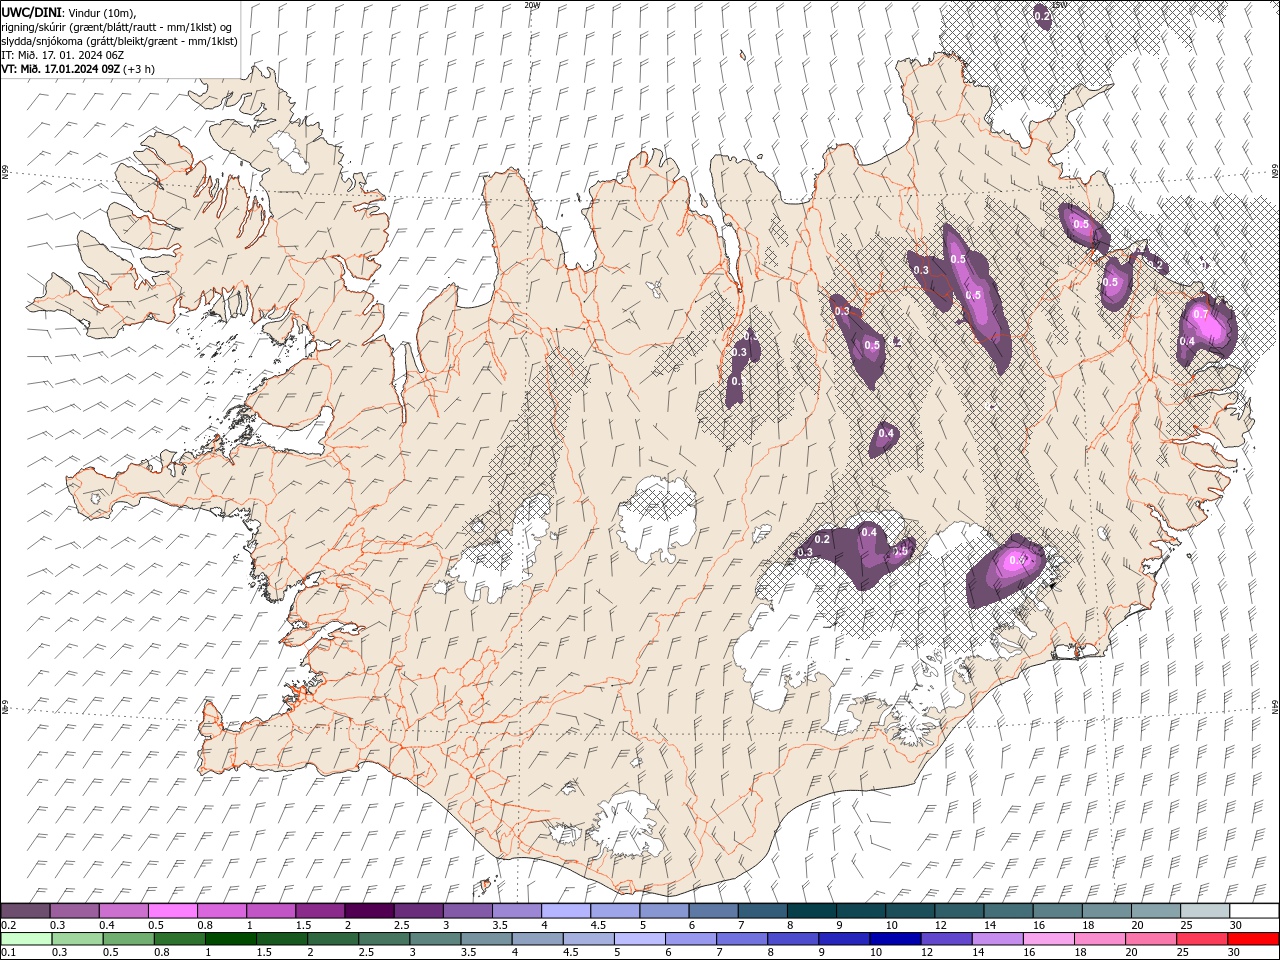The height and width of the screenshot is (960, 1280).
Task: Pick the lower row green swatch beginning at 0.8
Action: pos(179,939)
